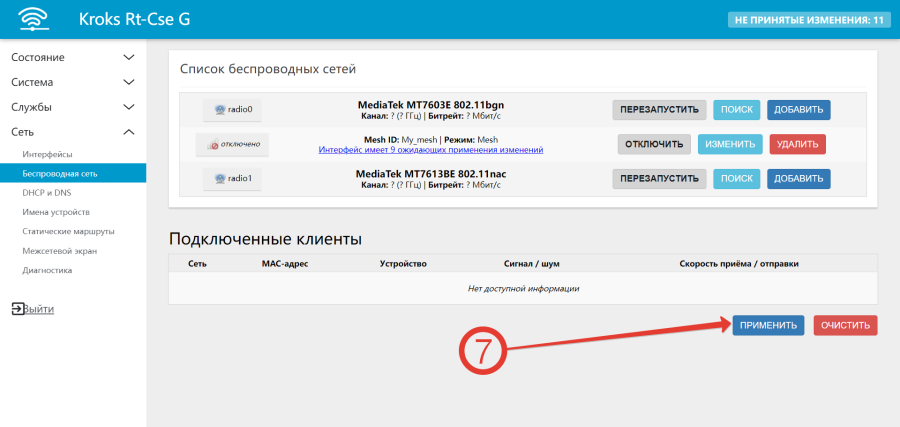Click the Kroks Wi-Fi logo icon
900x427 pixels.
click(34, 19)
